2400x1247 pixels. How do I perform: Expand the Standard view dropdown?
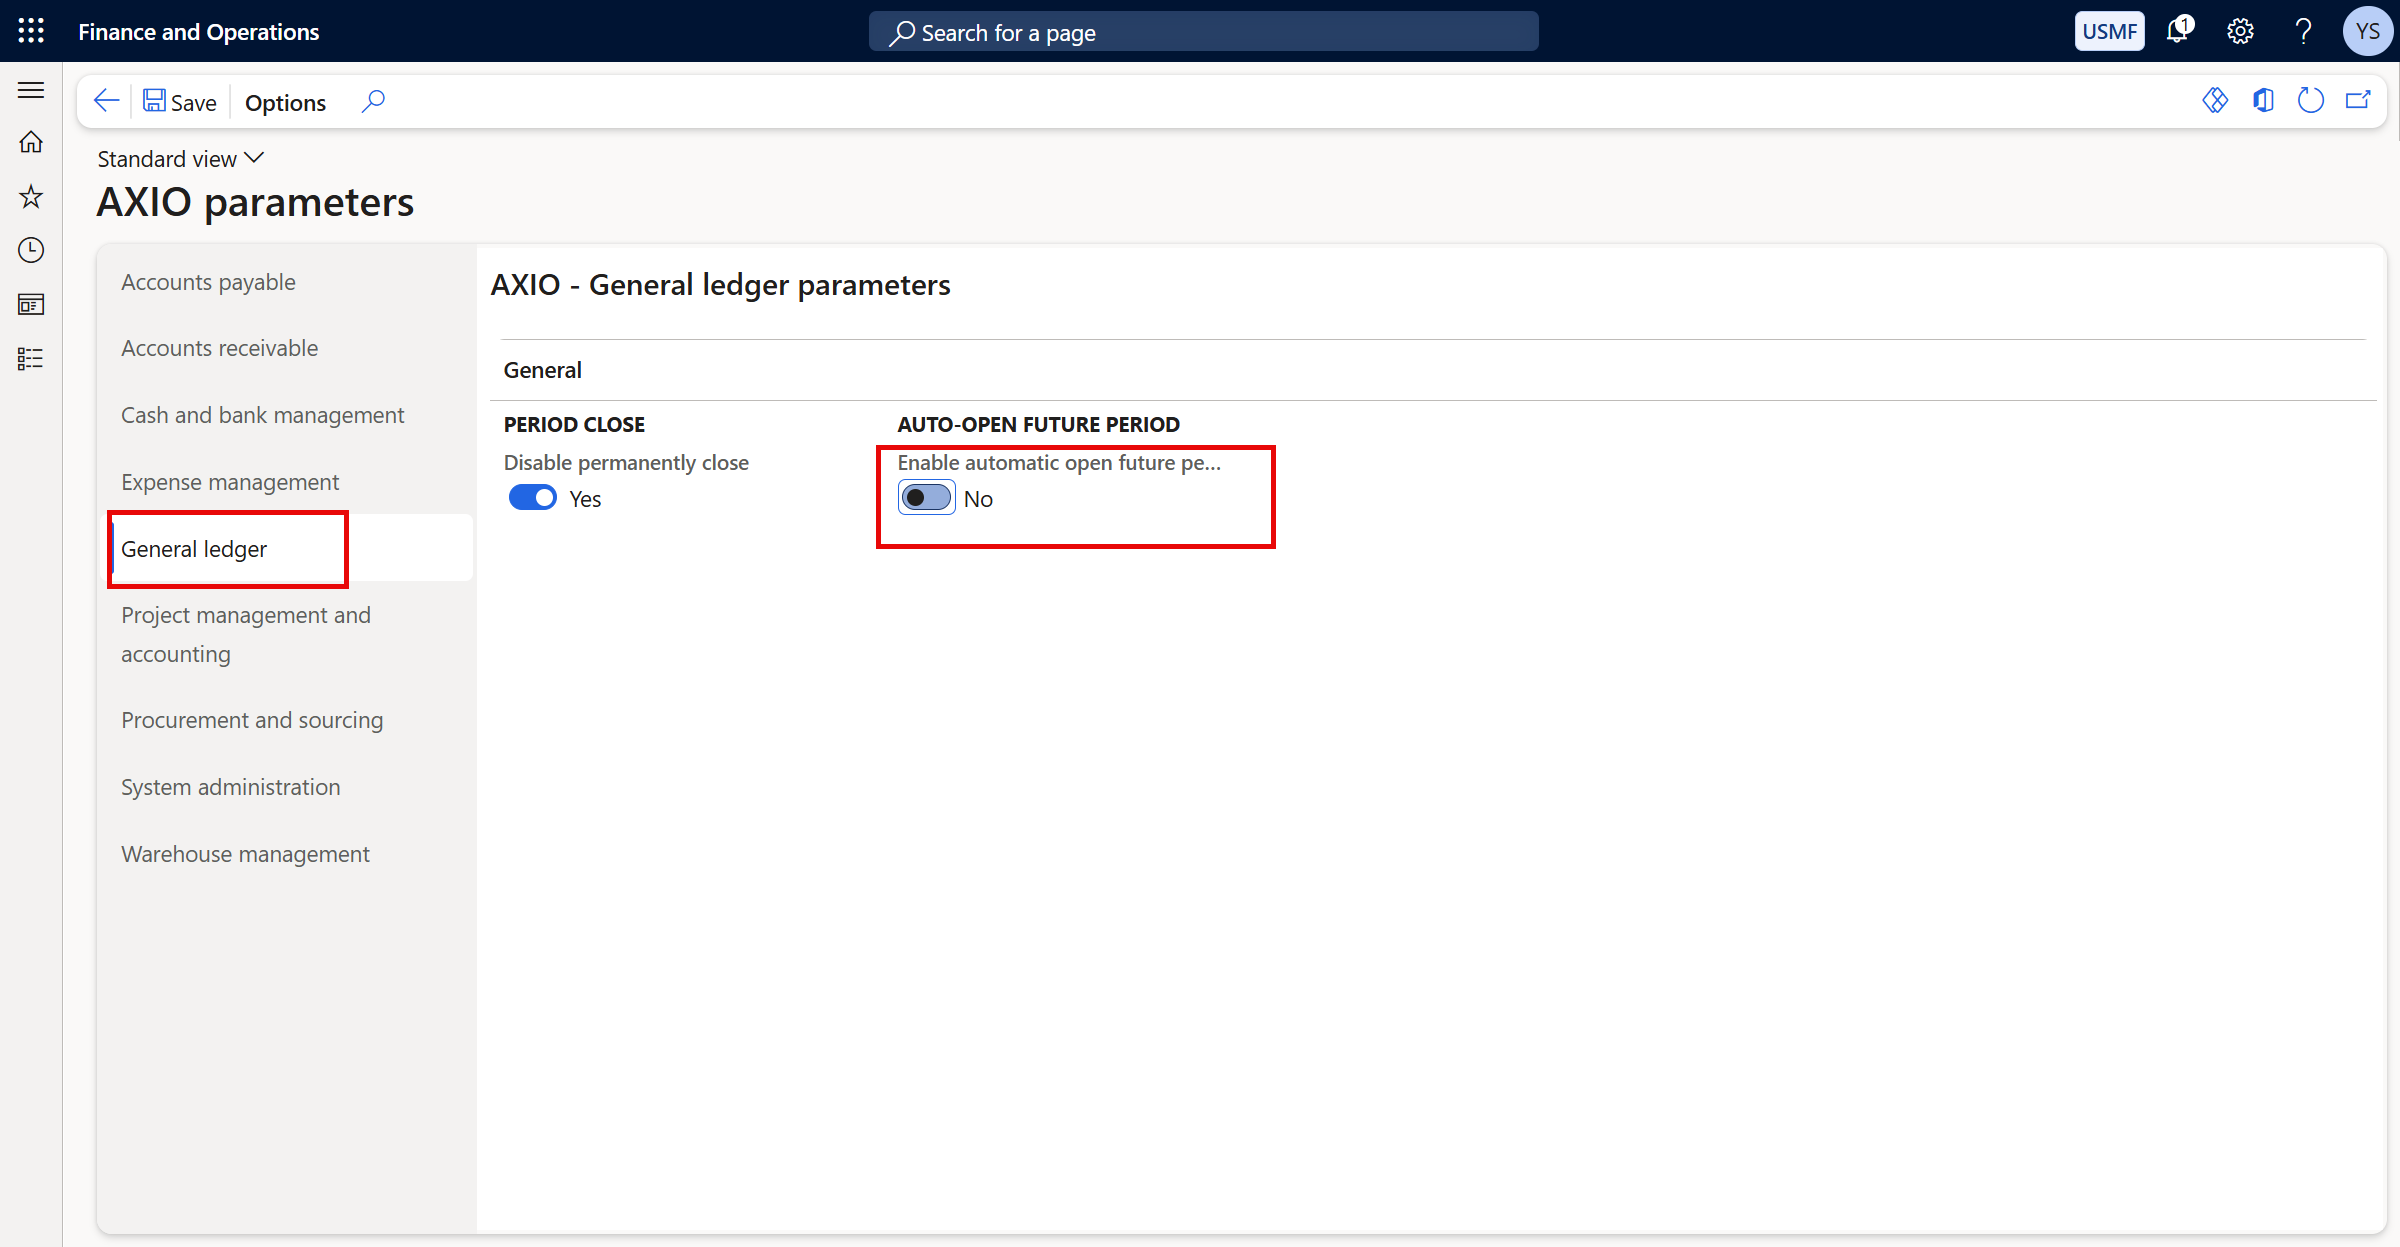(180, 158)
